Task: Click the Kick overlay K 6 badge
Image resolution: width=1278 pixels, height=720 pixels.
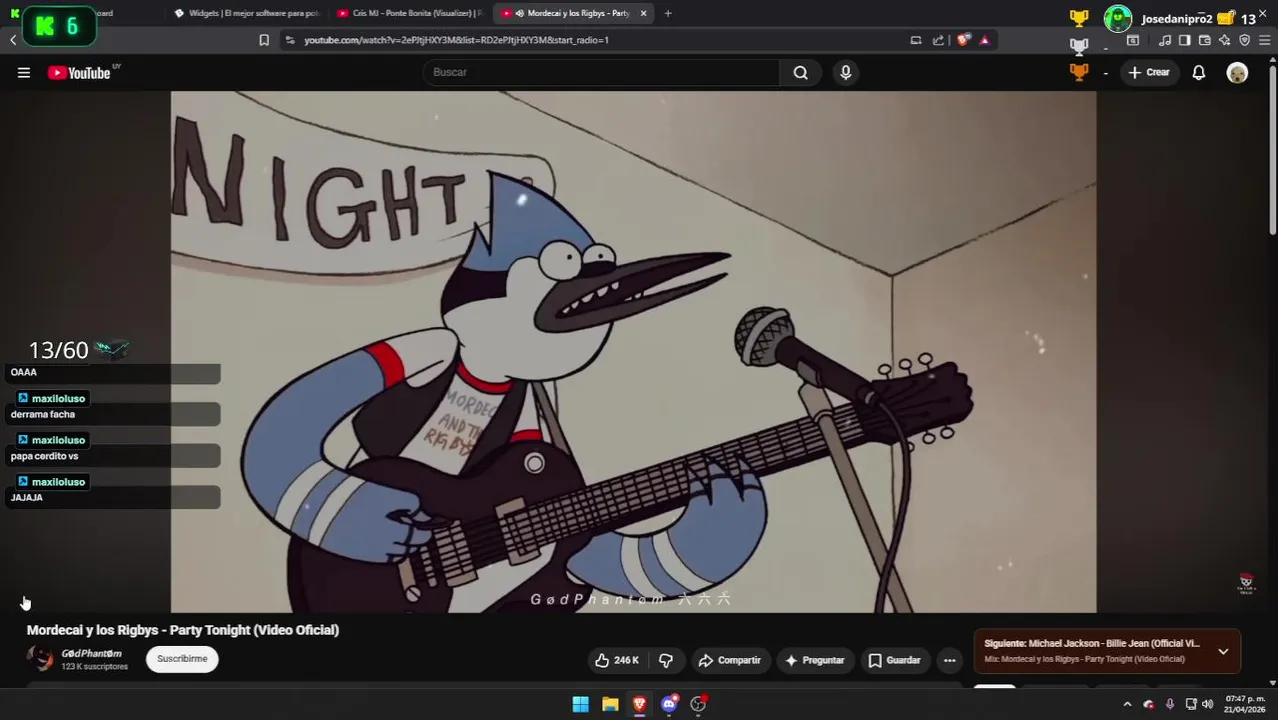Action: coord(58,26)
